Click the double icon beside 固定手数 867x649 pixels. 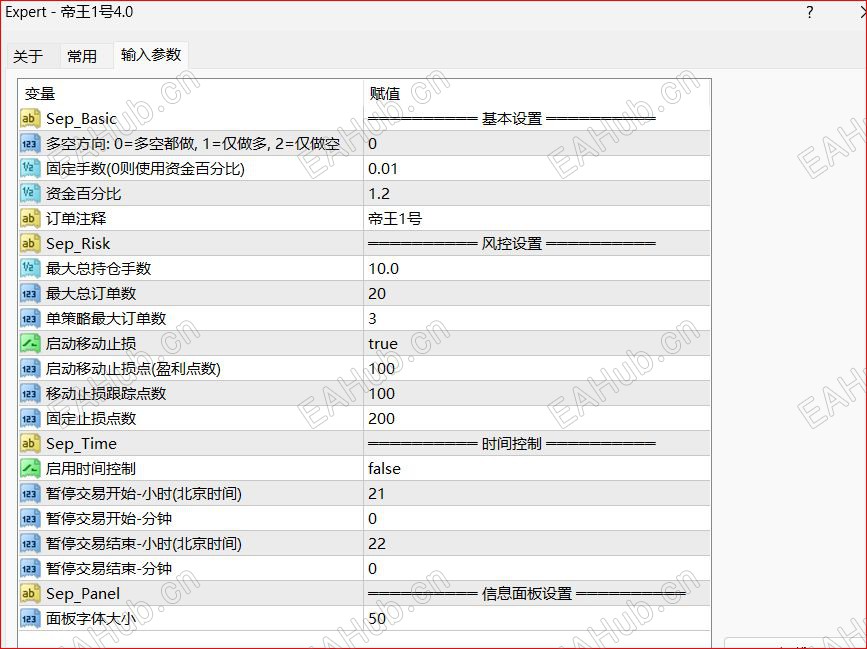[30, 168]
